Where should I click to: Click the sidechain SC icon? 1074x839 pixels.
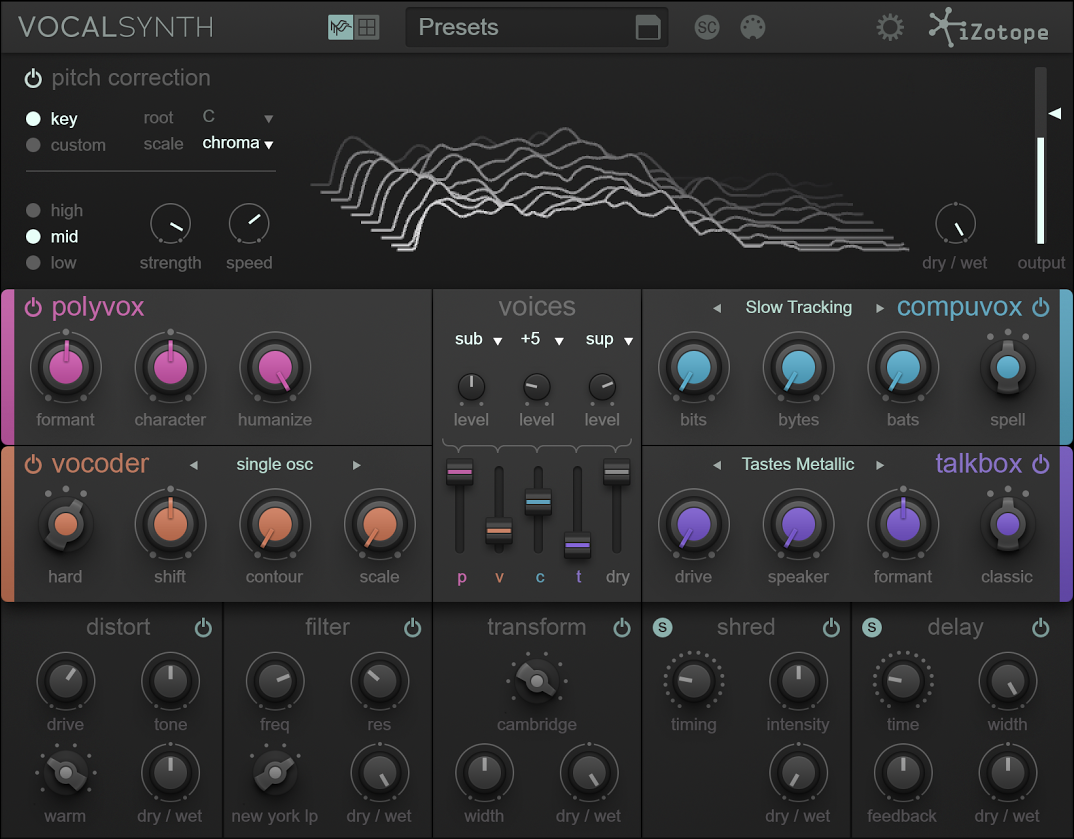pyautogui.click(x=707, y=28)
